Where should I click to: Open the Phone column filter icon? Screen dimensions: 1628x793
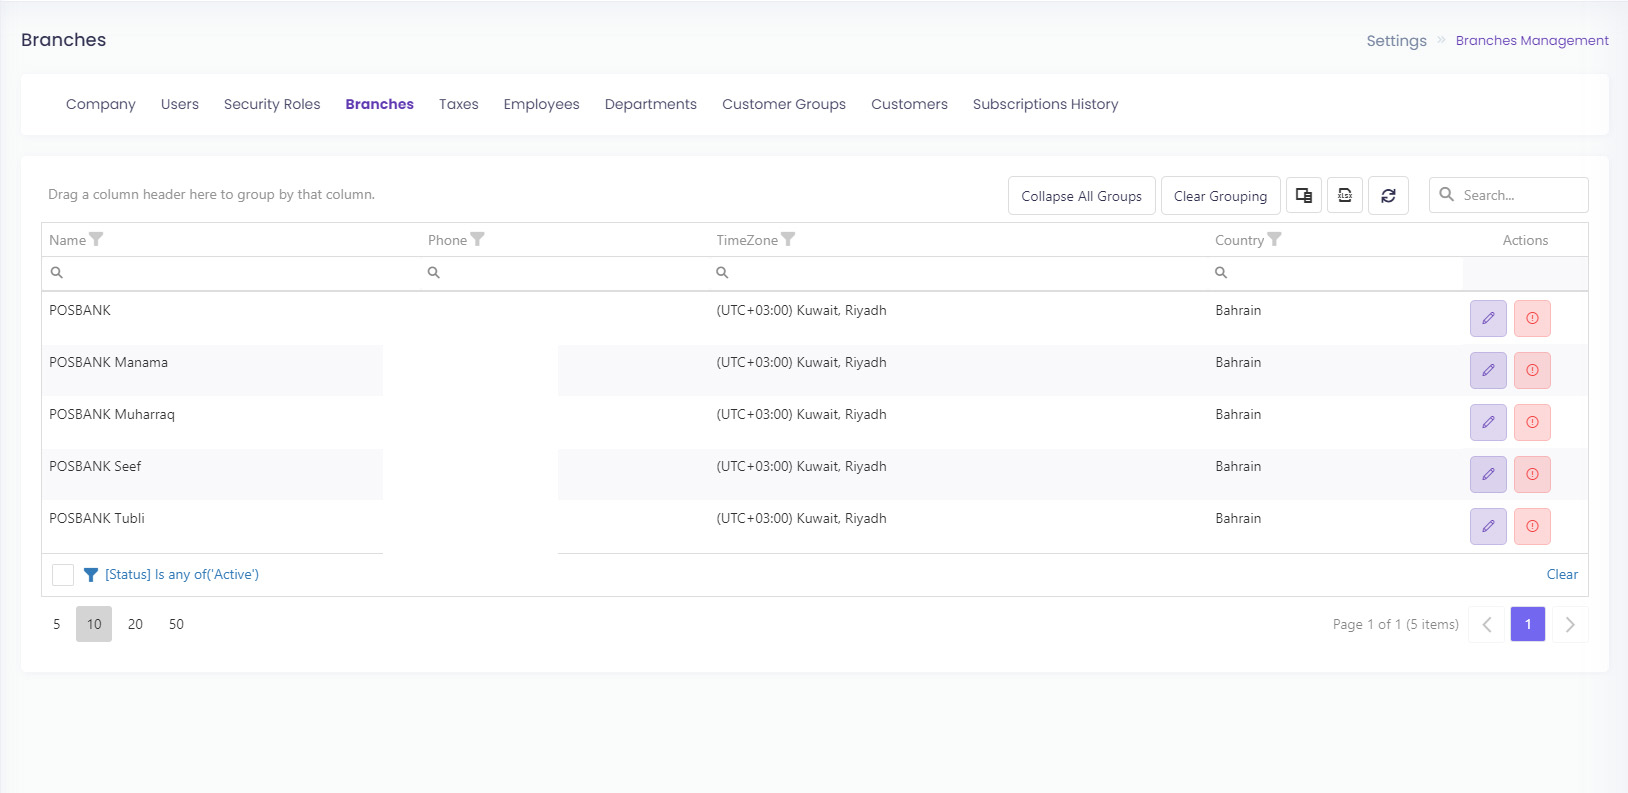point(477,239)
